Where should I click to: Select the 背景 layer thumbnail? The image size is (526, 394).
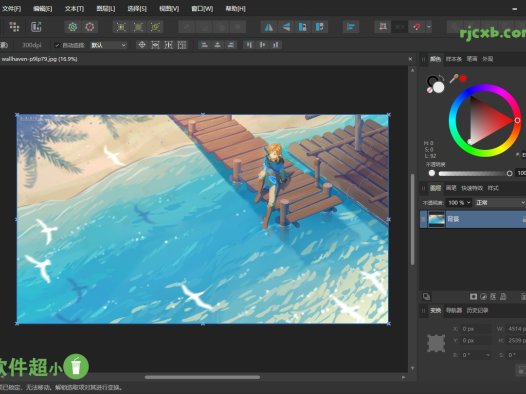pyautogui.click(x=436, y=219)
